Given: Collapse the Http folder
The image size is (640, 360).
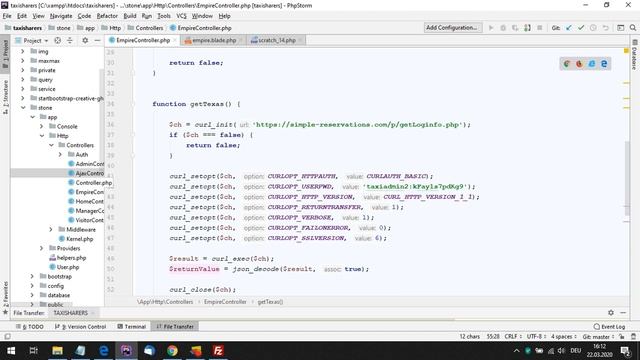Looking at the screenshot, I should tap(42, 136).
